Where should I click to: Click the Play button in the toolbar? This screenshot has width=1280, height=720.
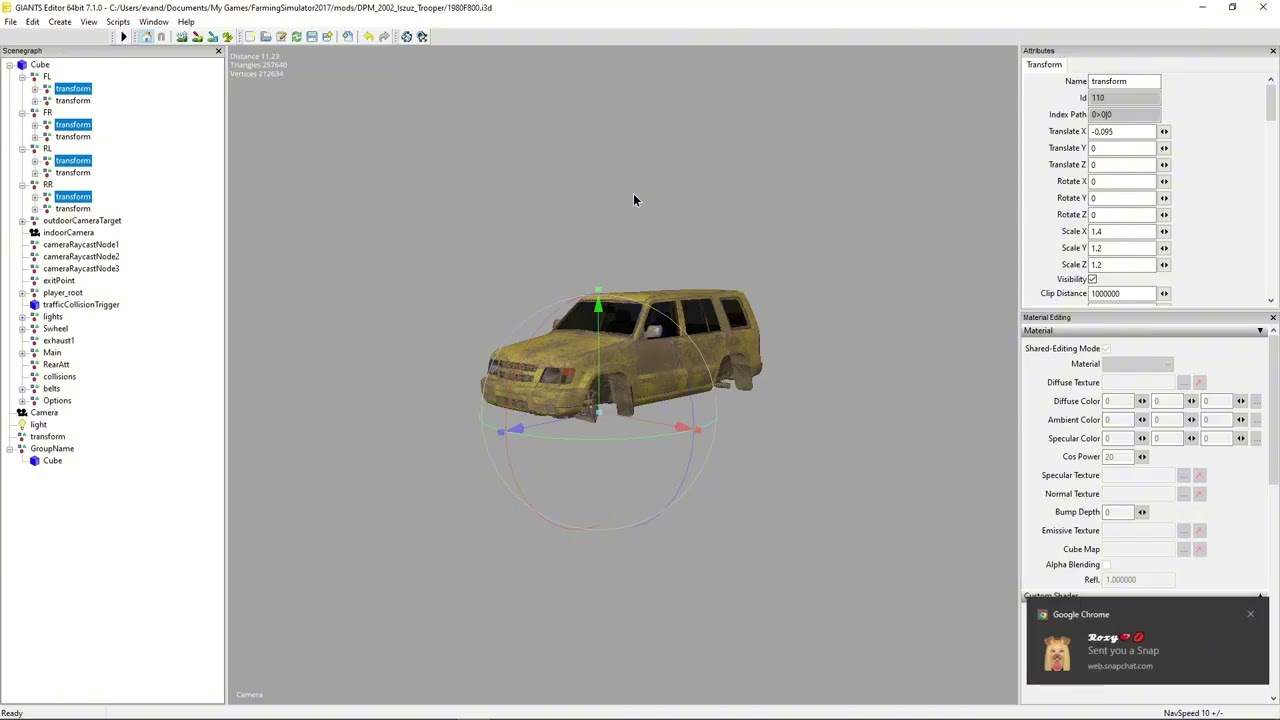coord(124,37)
